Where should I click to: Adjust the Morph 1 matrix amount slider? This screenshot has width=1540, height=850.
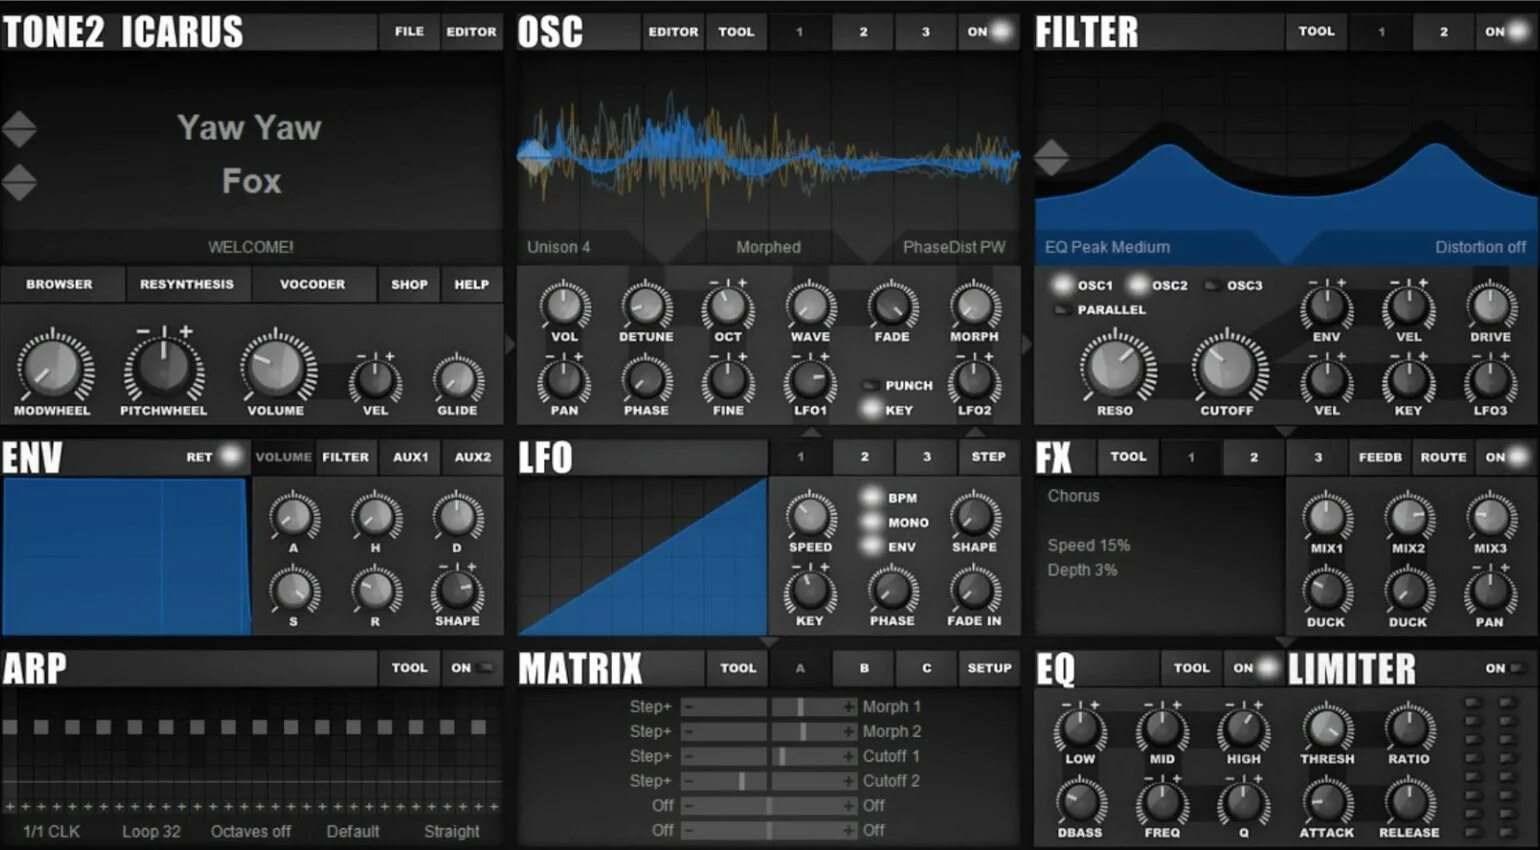click(769, 707)
